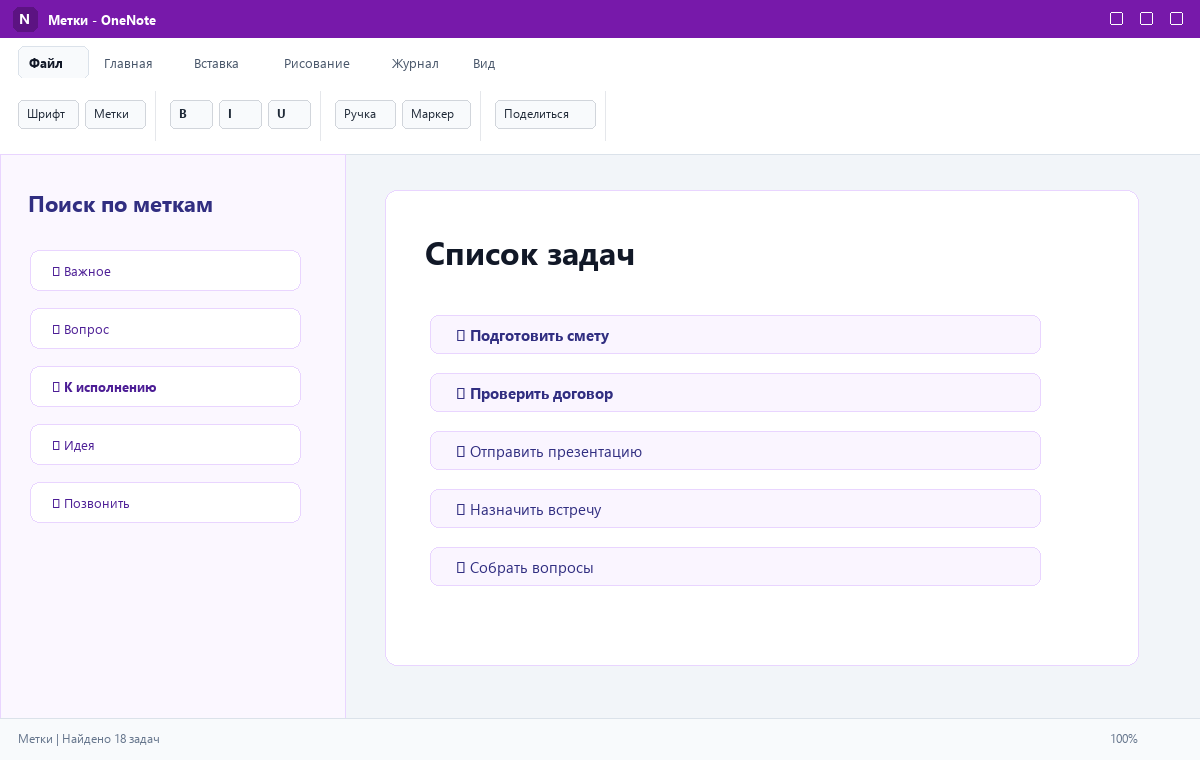Click the Метки ribbon button

[115, 114]
